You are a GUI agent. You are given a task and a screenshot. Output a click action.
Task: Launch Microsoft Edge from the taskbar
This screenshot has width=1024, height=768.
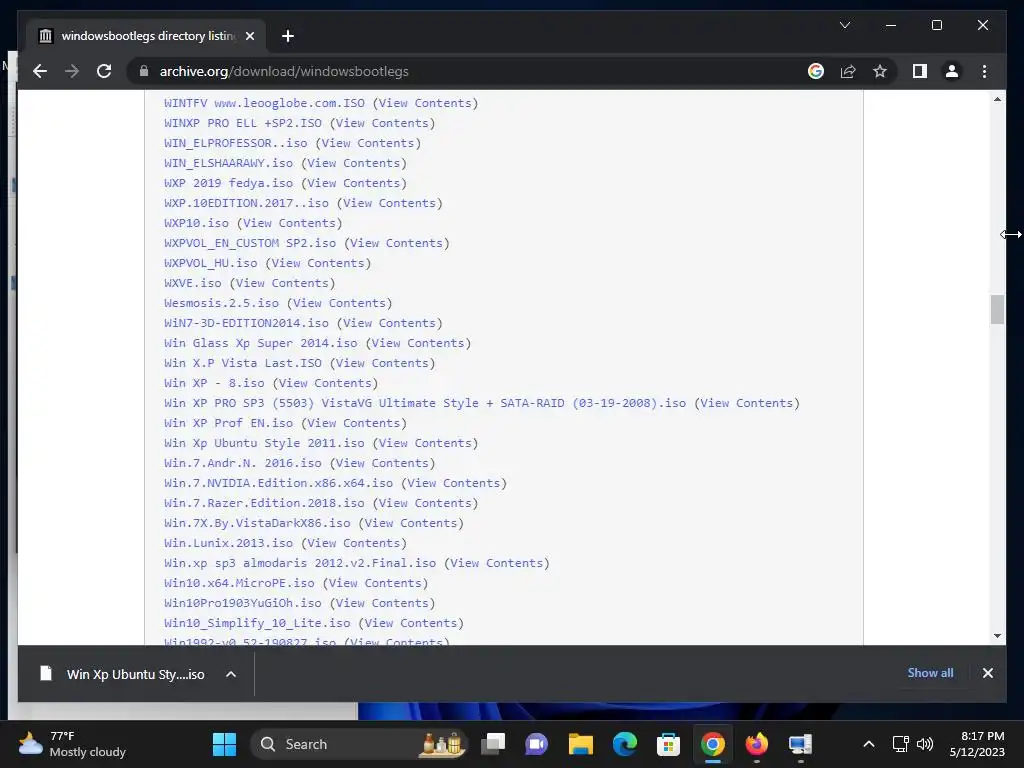(x=624, y=744)
